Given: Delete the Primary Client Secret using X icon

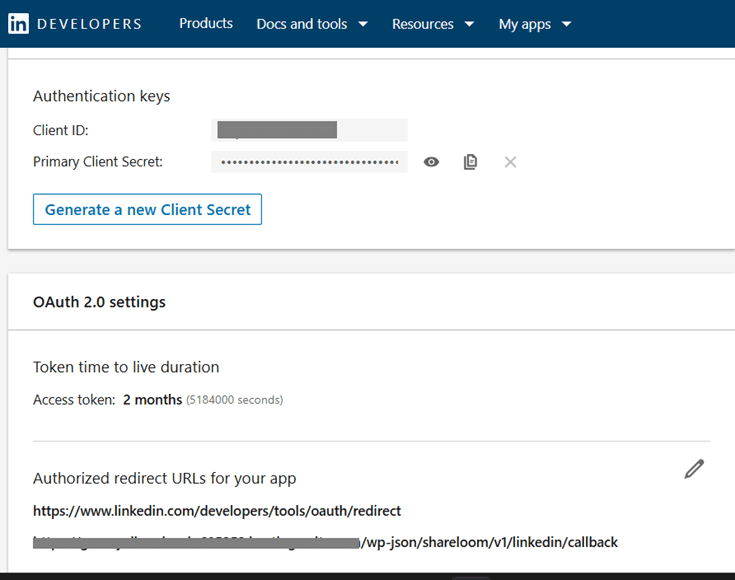Looking at the screenshot, I should tap(510, 162).
